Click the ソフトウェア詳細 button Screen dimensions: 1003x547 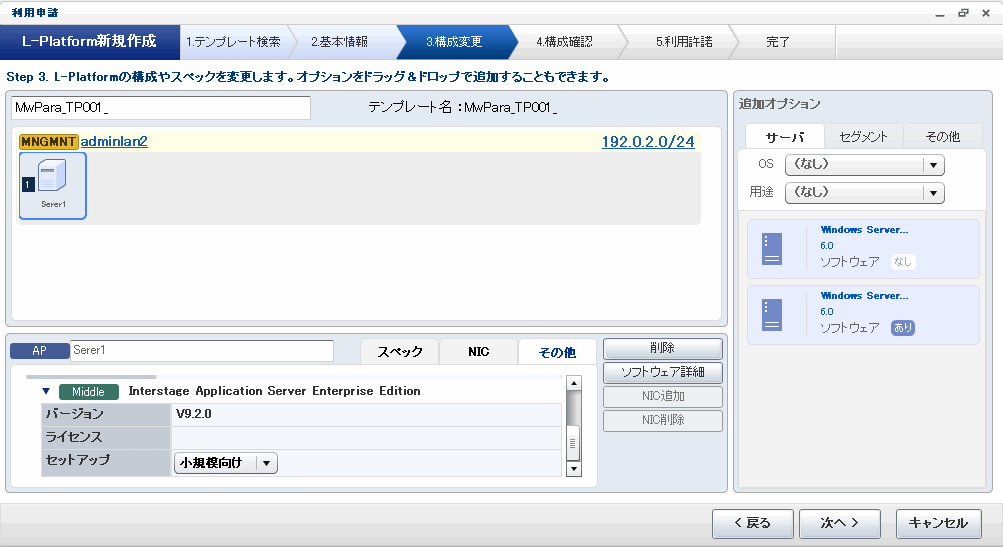[662, 373]
